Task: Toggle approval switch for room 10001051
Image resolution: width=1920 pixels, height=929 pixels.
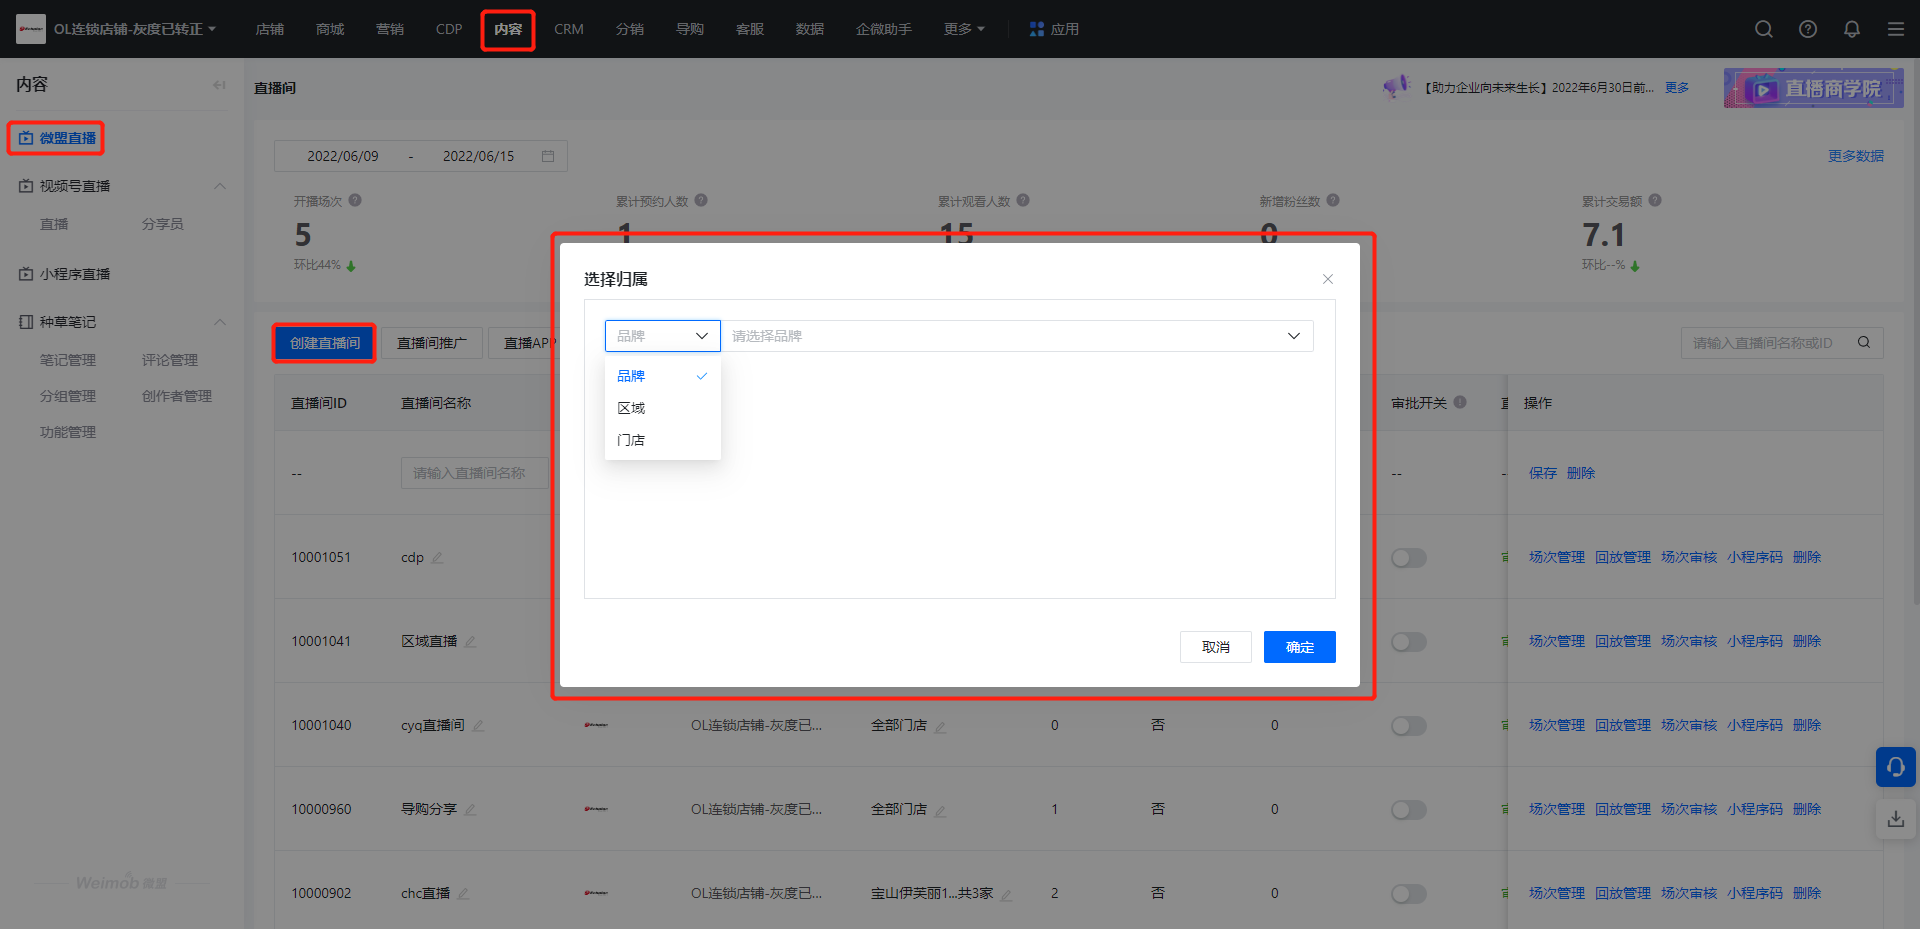Action: (x=1409, y=557)
